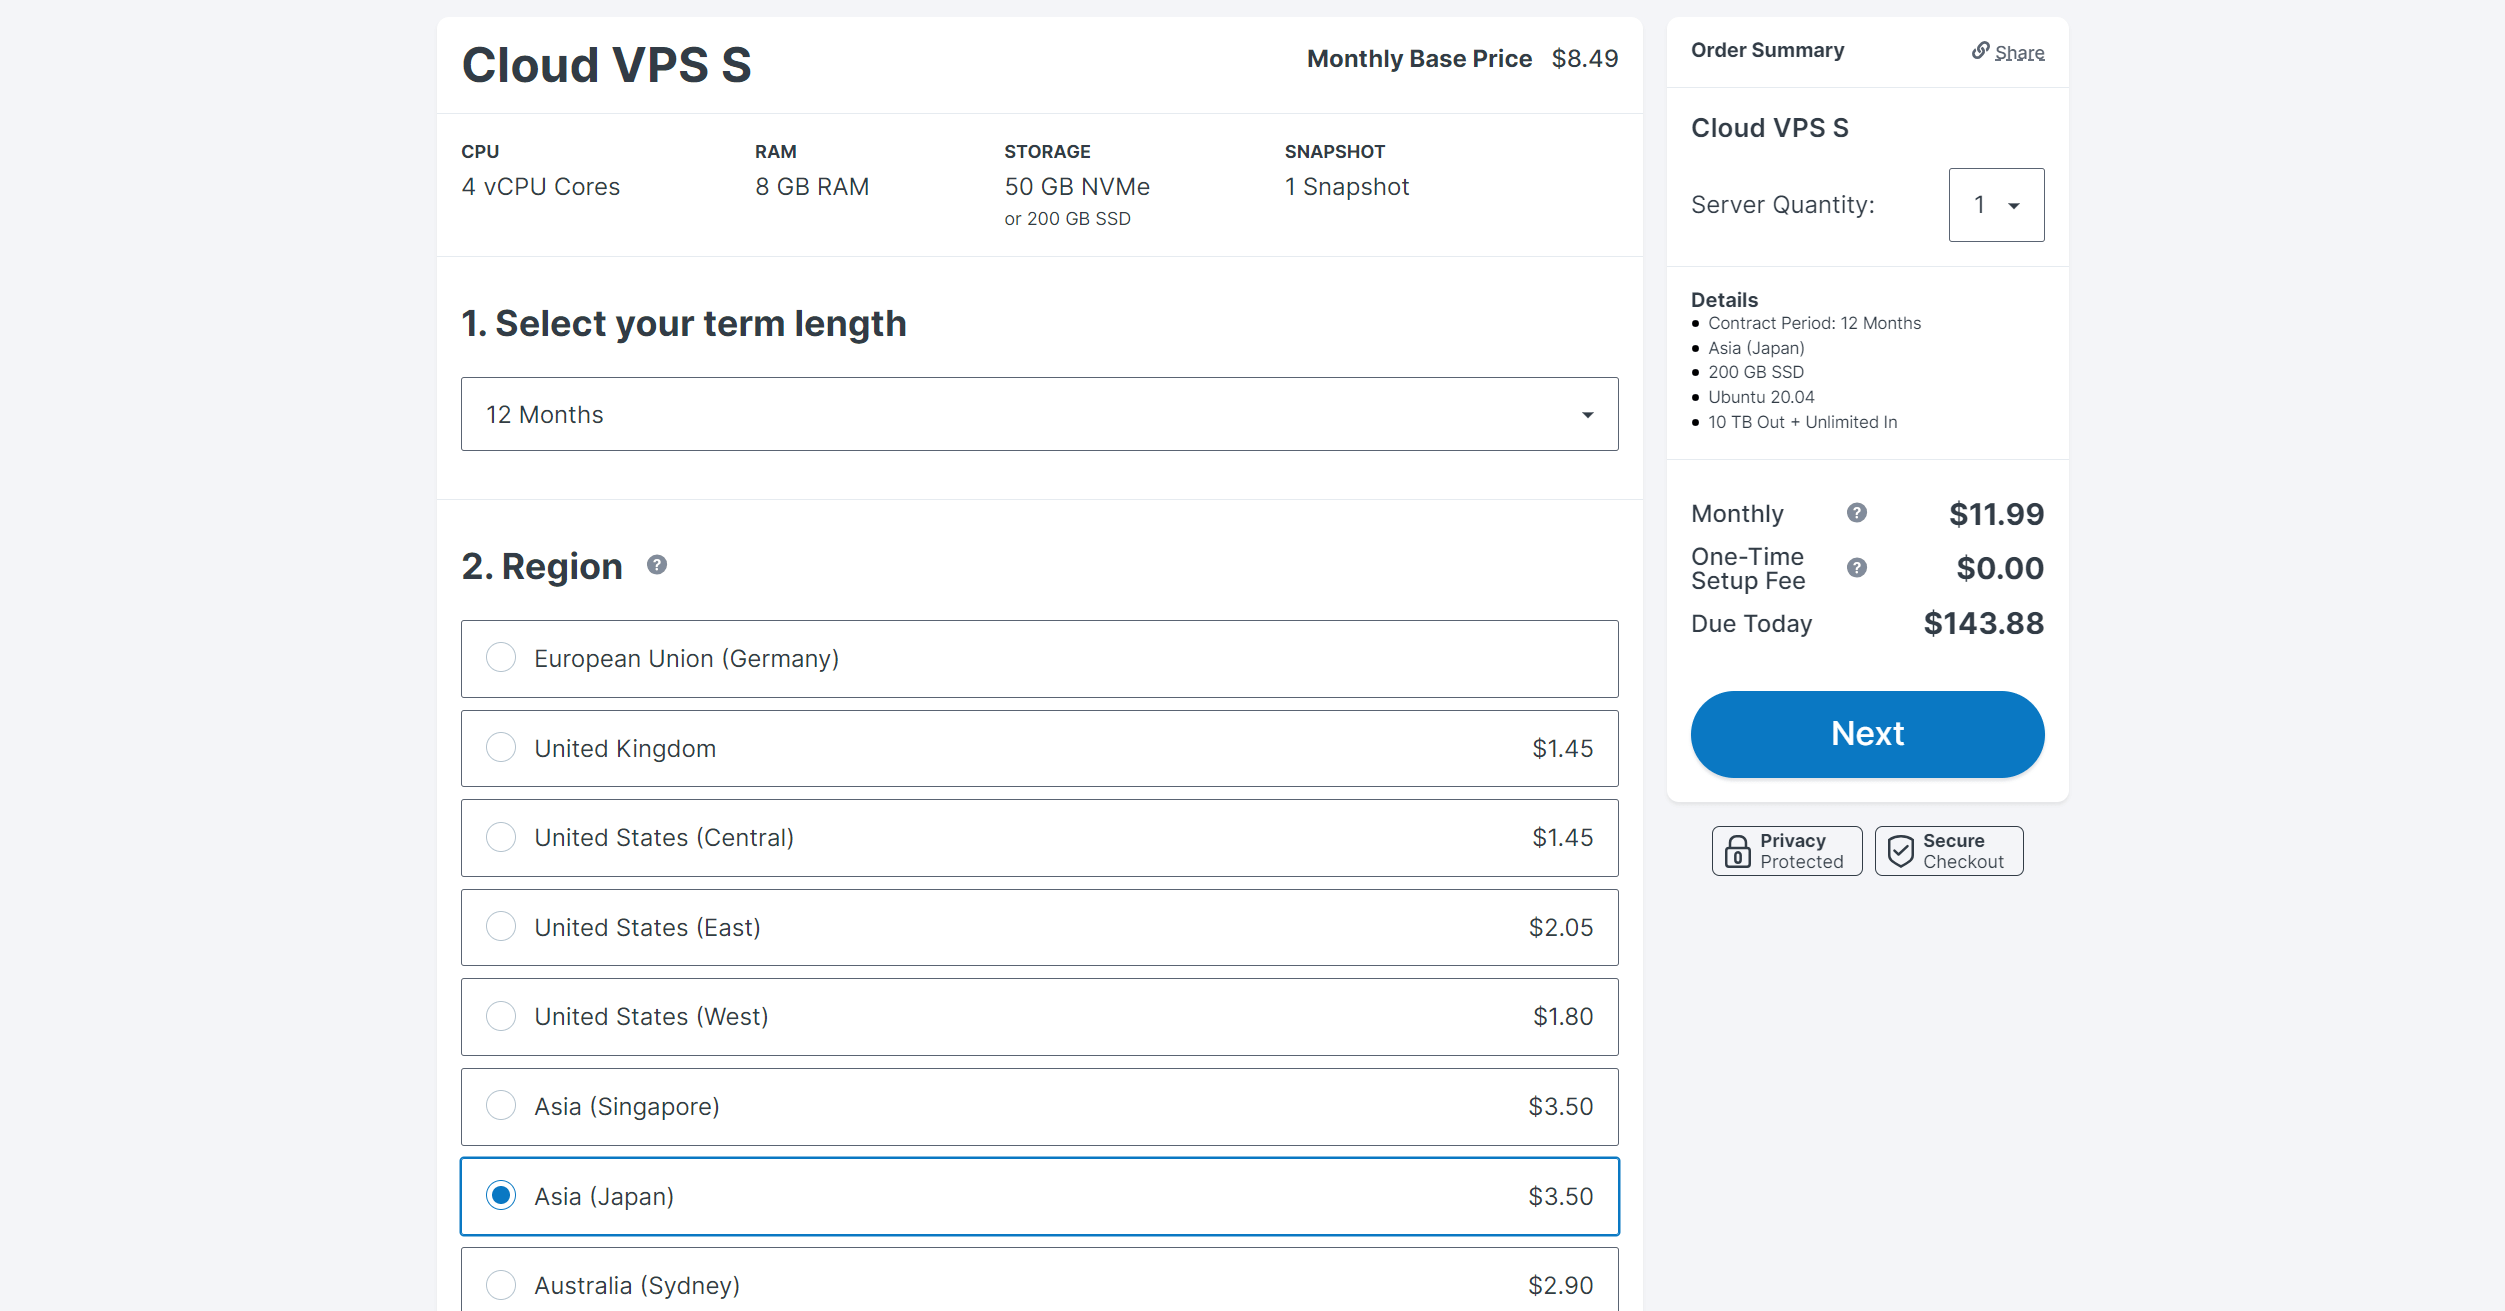
Task: Click the $8.49 monthly base price
Action: 1585,59
